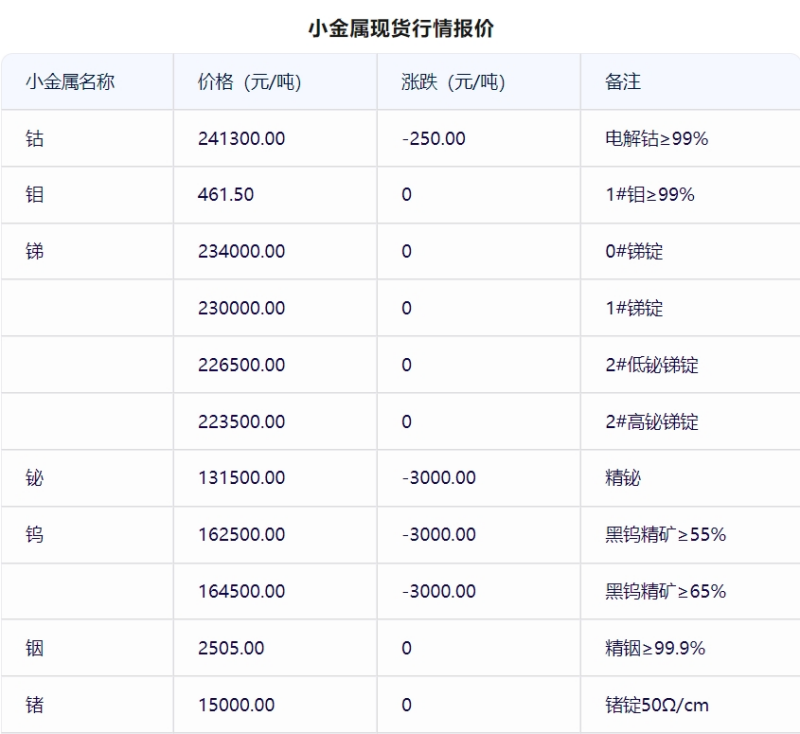Click the 钼 price 461.50

226,194
